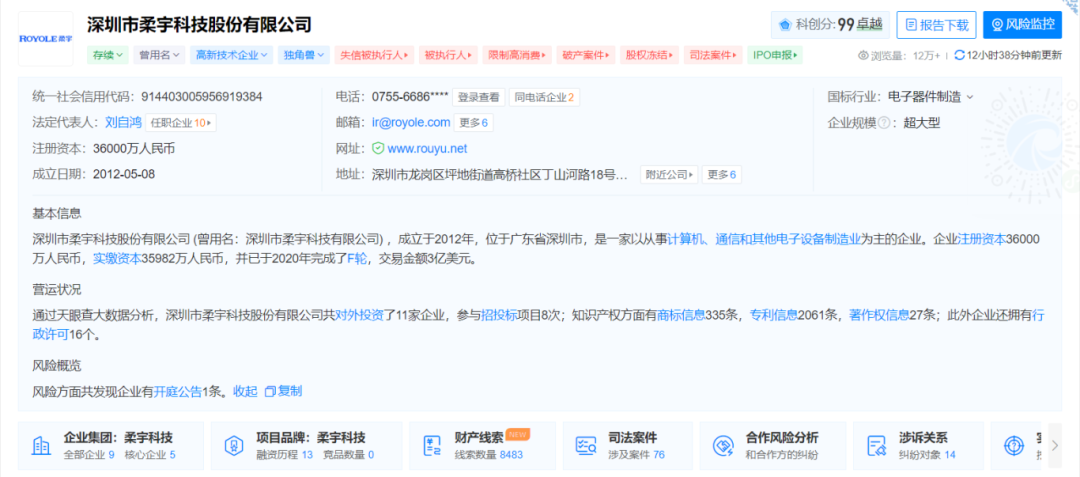Click 融资历程 13 count
The height and width of the screenshot is (477, 1080).
point(284,454)
